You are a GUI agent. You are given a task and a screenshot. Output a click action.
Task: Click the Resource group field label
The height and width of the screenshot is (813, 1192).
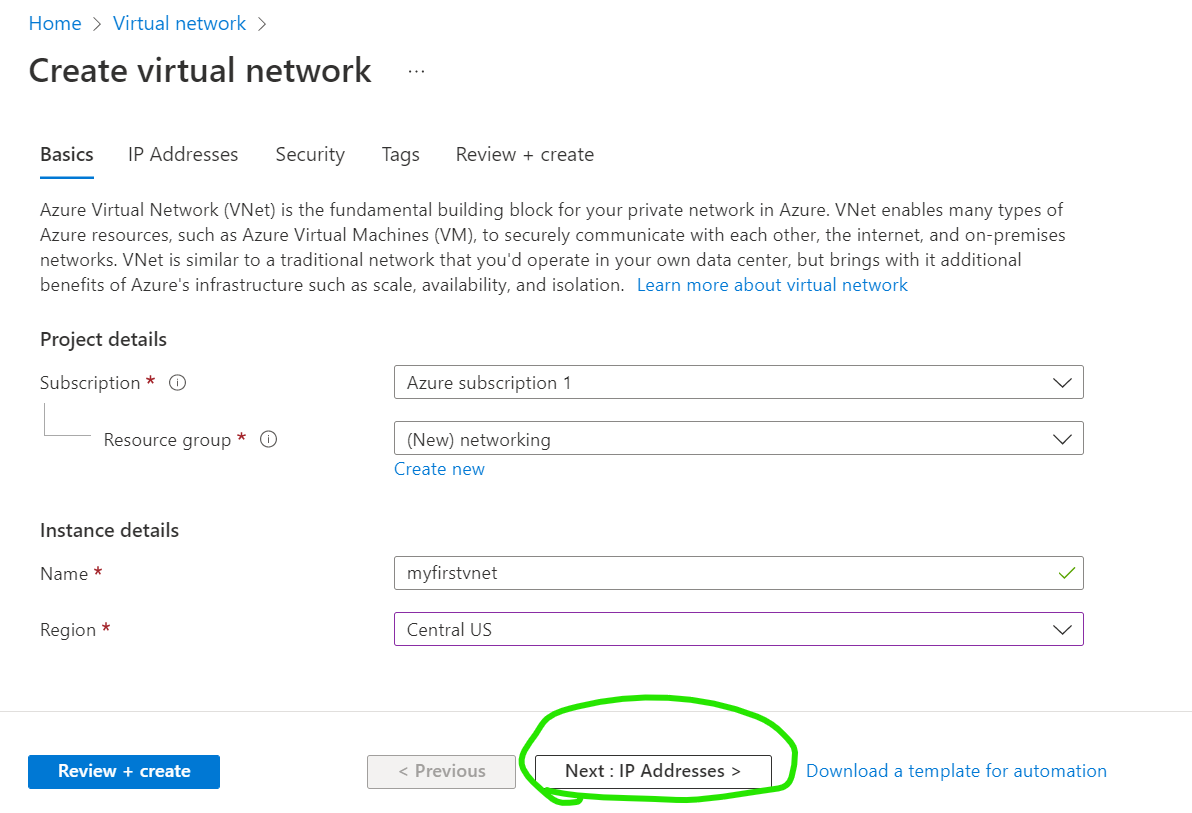click(167, 440)
